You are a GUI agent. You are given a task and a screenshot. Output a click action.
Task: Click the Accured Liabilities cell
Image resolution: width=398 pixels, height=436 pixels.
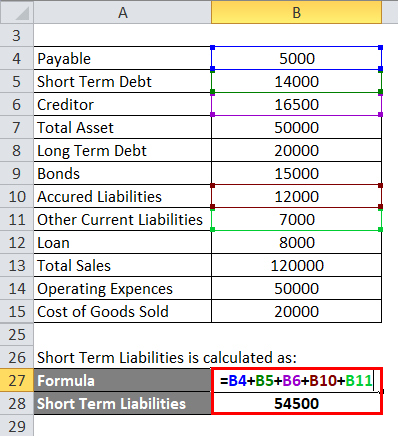[x=122, y=196]
